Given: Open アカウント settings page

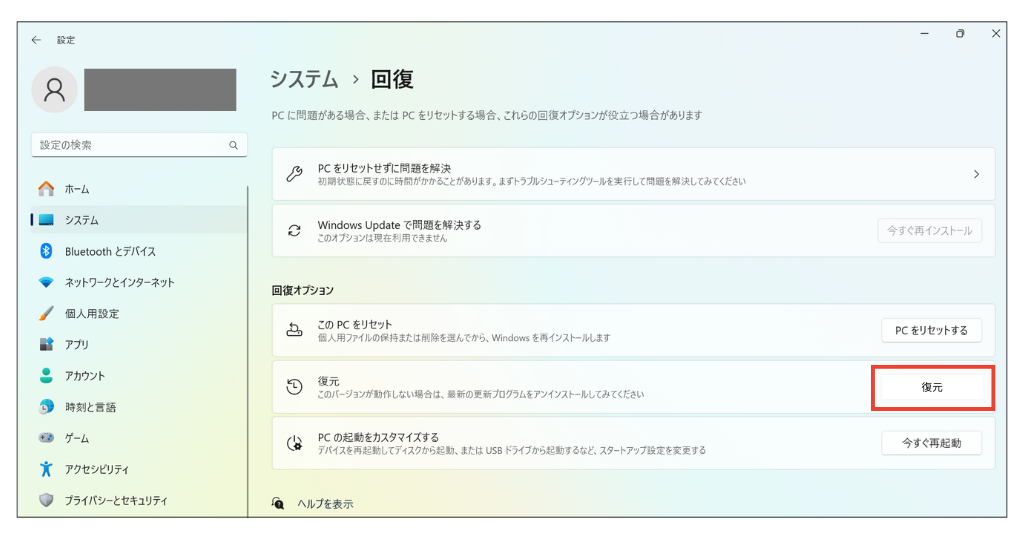Looking at the screenshot, I should (x=139, y=375).
